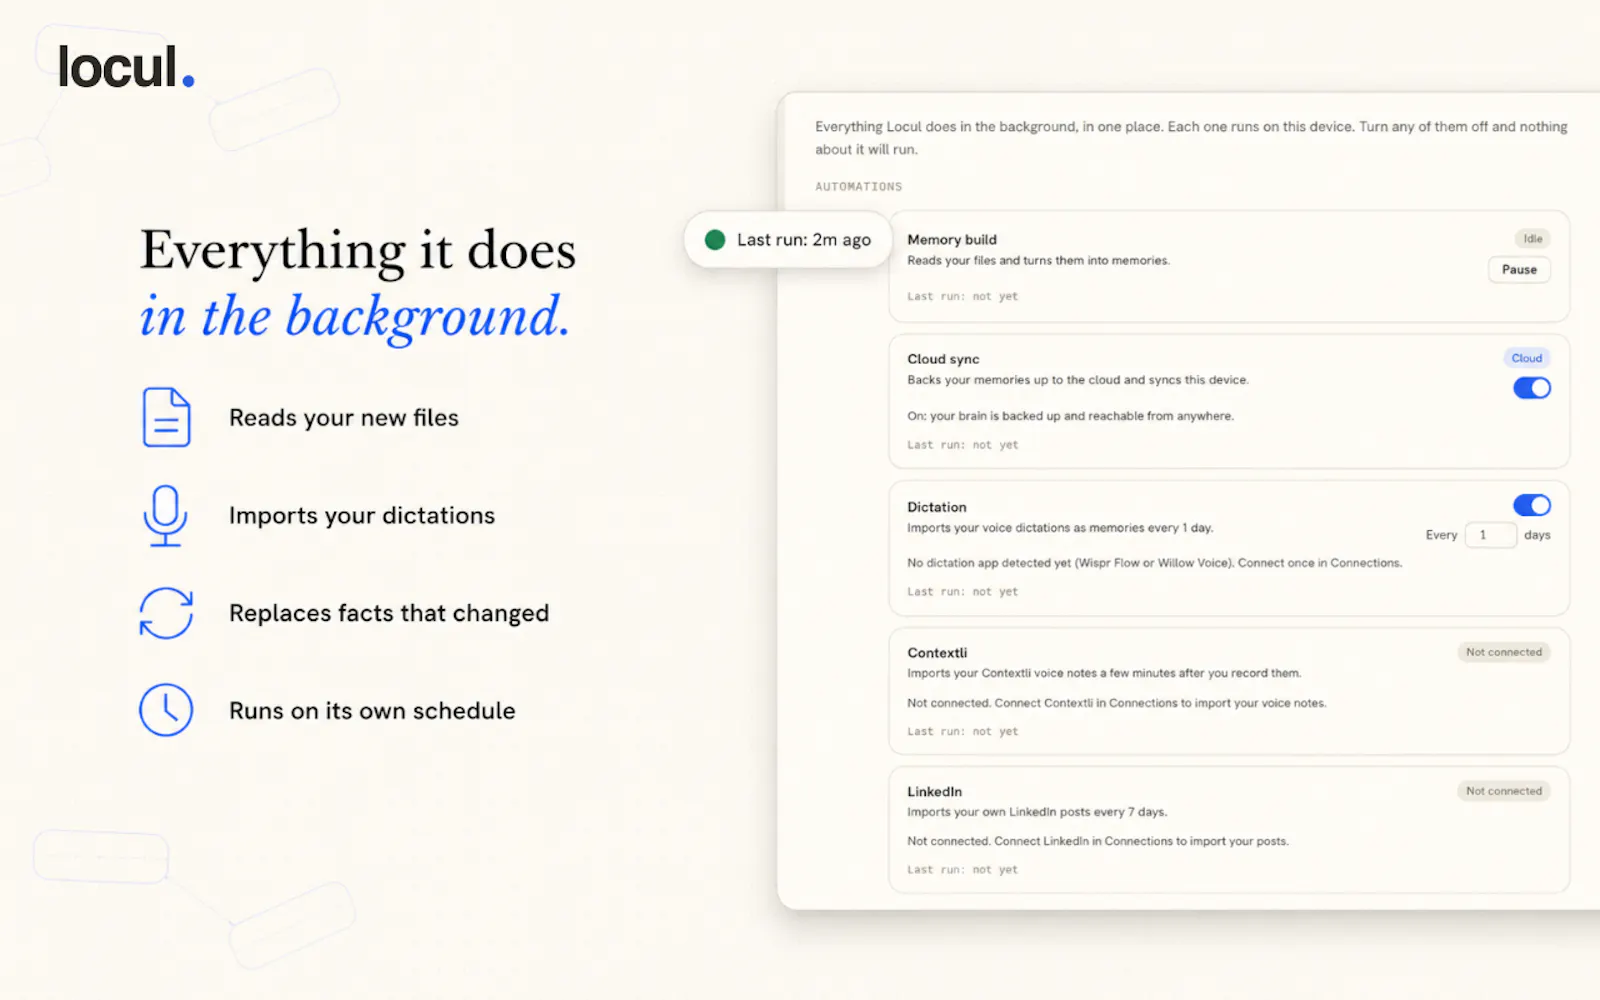Click the Memory build title
The height and width of the screenshot is (1000, 1600).
pyautogui.click(x=952, y=240)
